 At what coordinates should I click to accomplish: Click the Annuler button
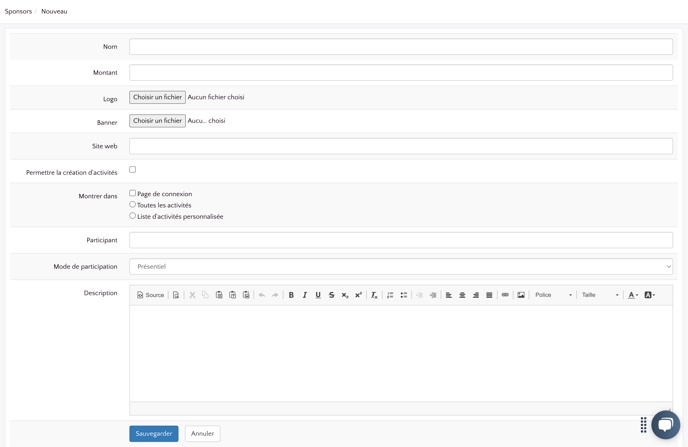click(202, 433)
